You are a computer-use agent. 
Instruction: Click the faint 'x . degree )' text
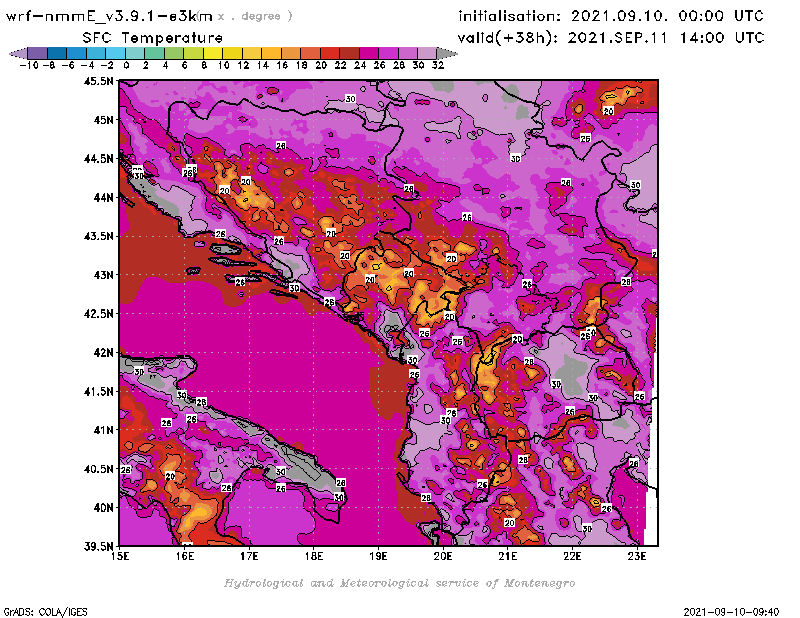[255, 16]
